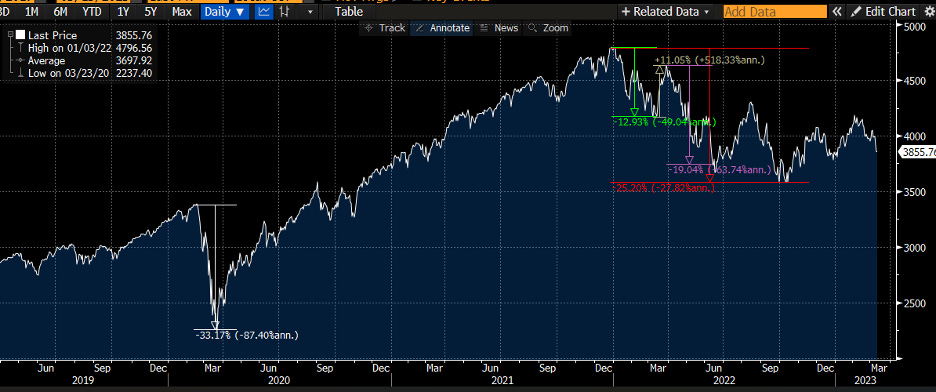Screen dimensions: 936x392
Task: Open the chart type dropdown arrow
Action: pos(309,11)
